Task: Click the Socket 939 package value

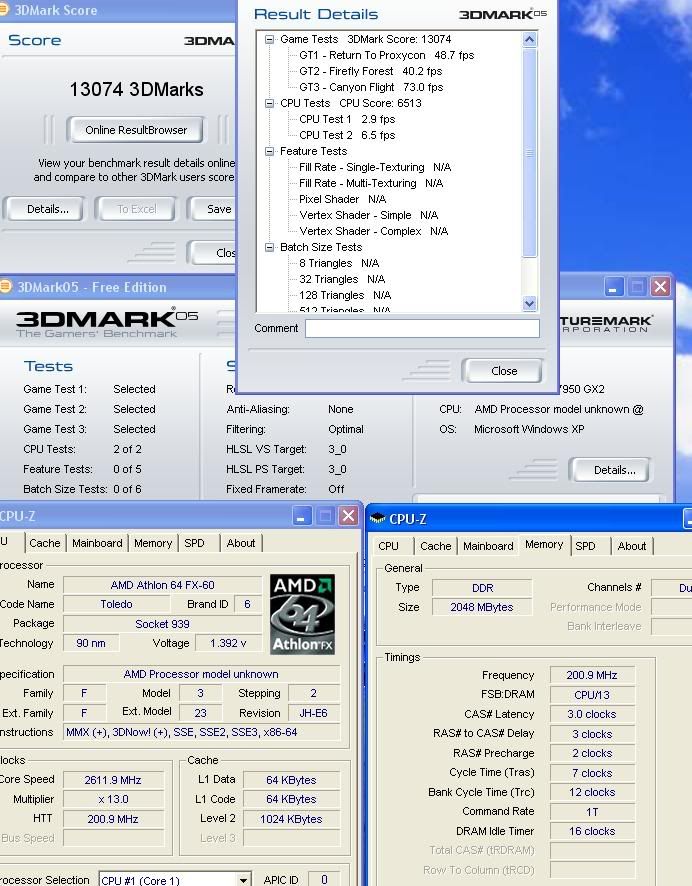Action: click(x=162, y=624)
